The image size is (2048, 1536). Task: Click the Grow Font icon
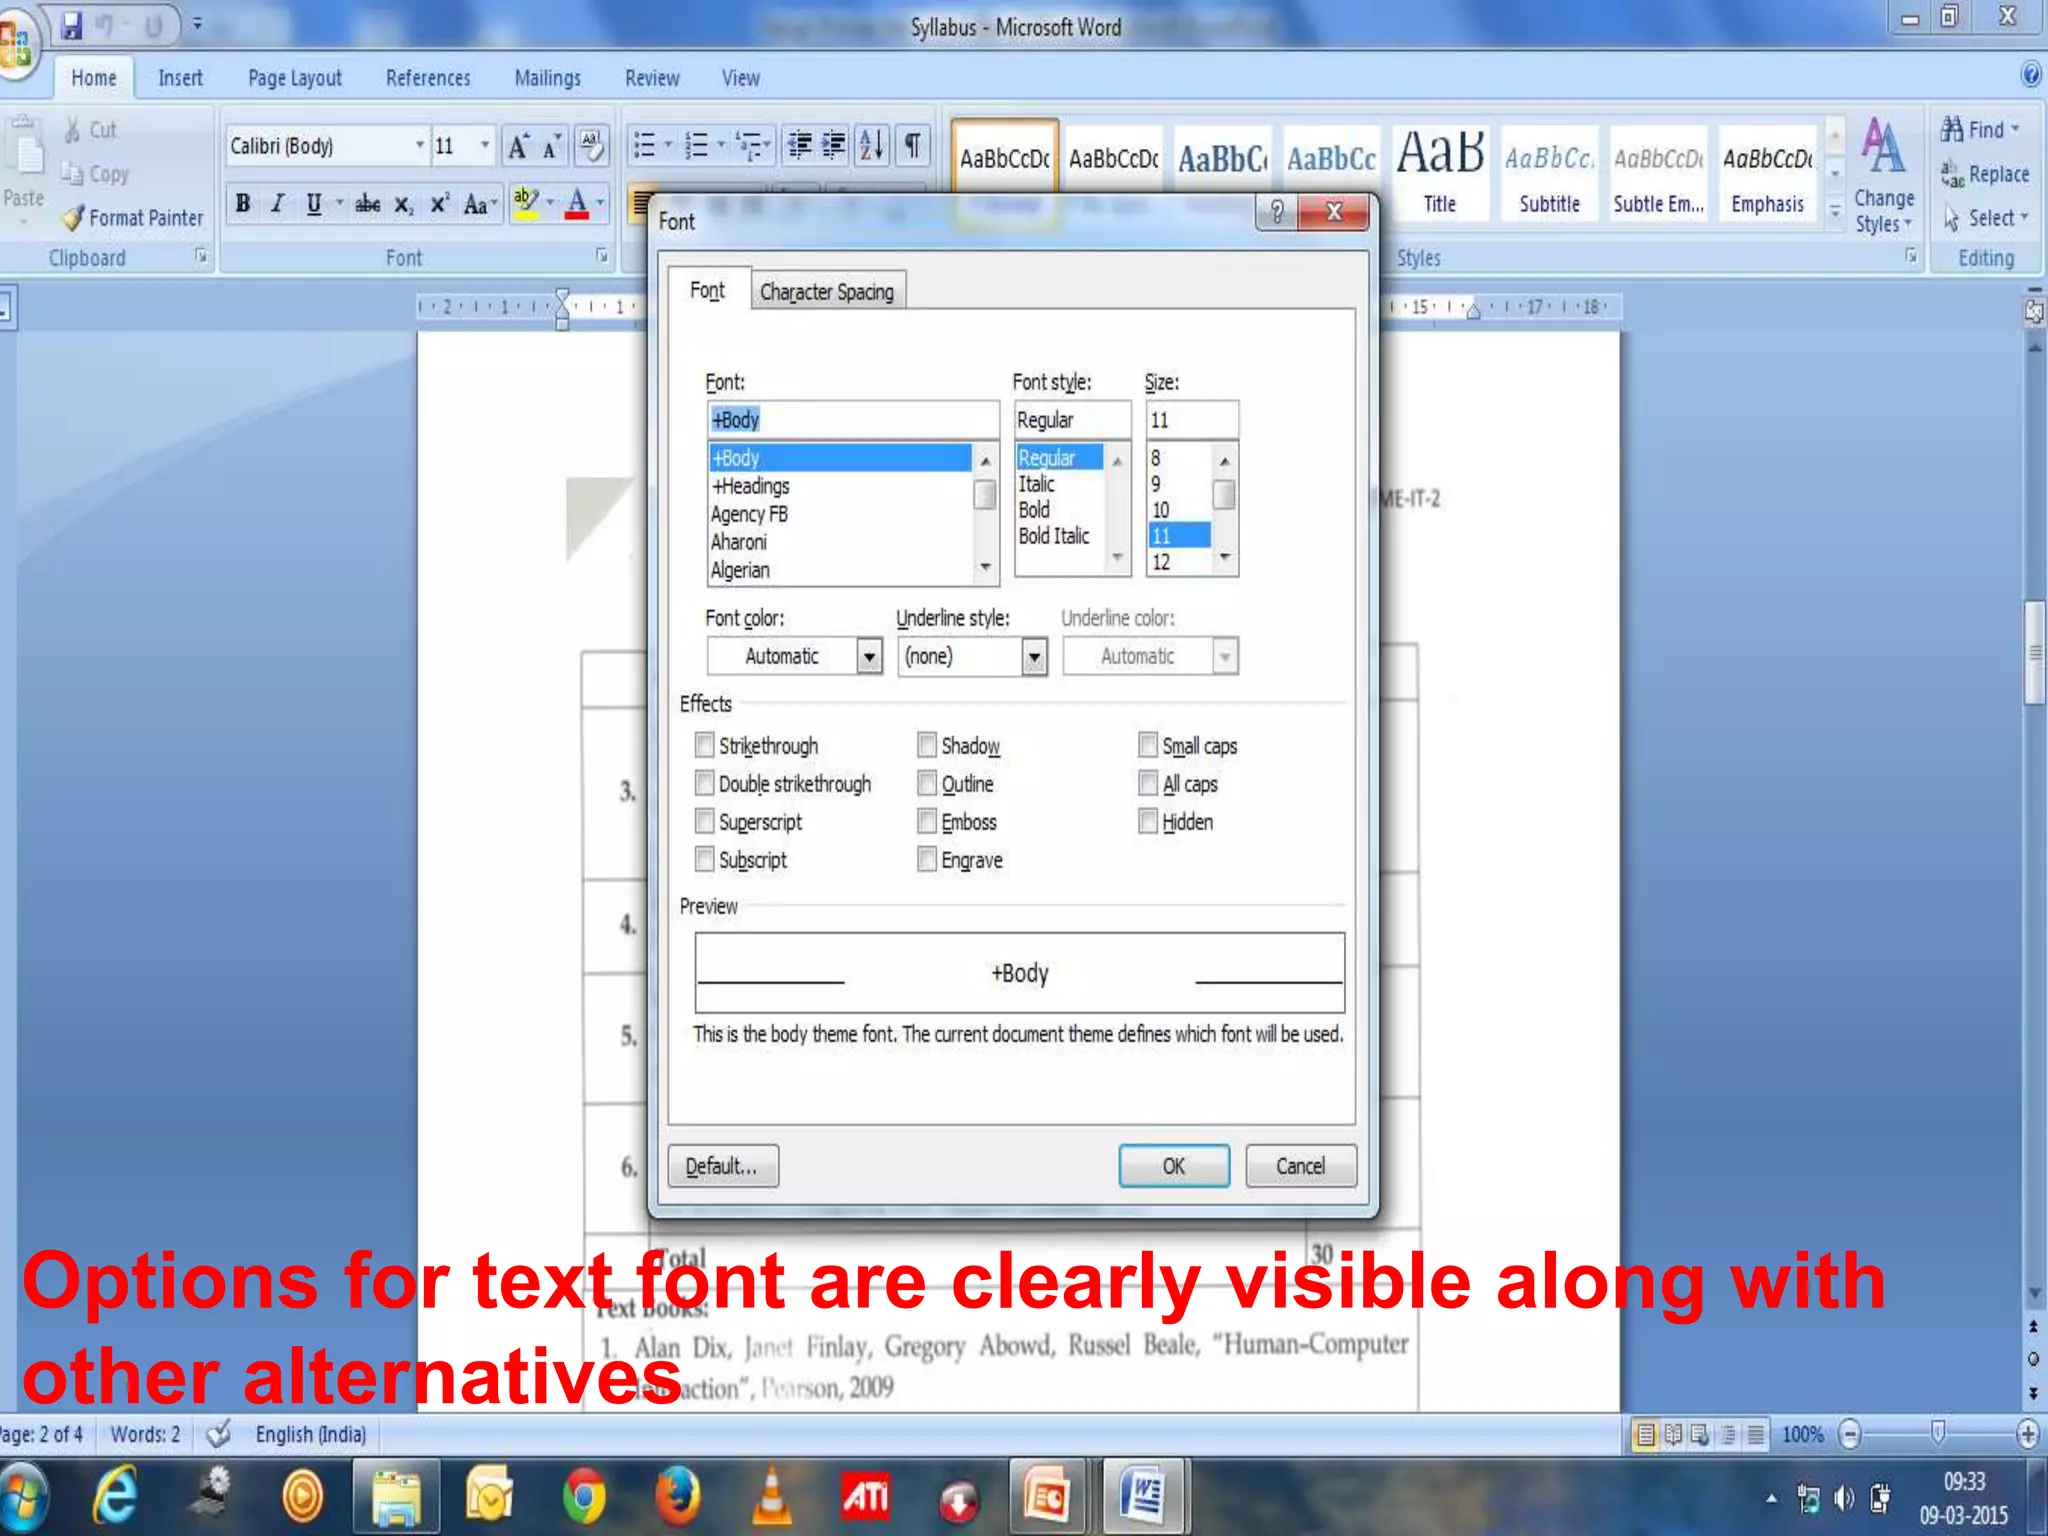518,146
